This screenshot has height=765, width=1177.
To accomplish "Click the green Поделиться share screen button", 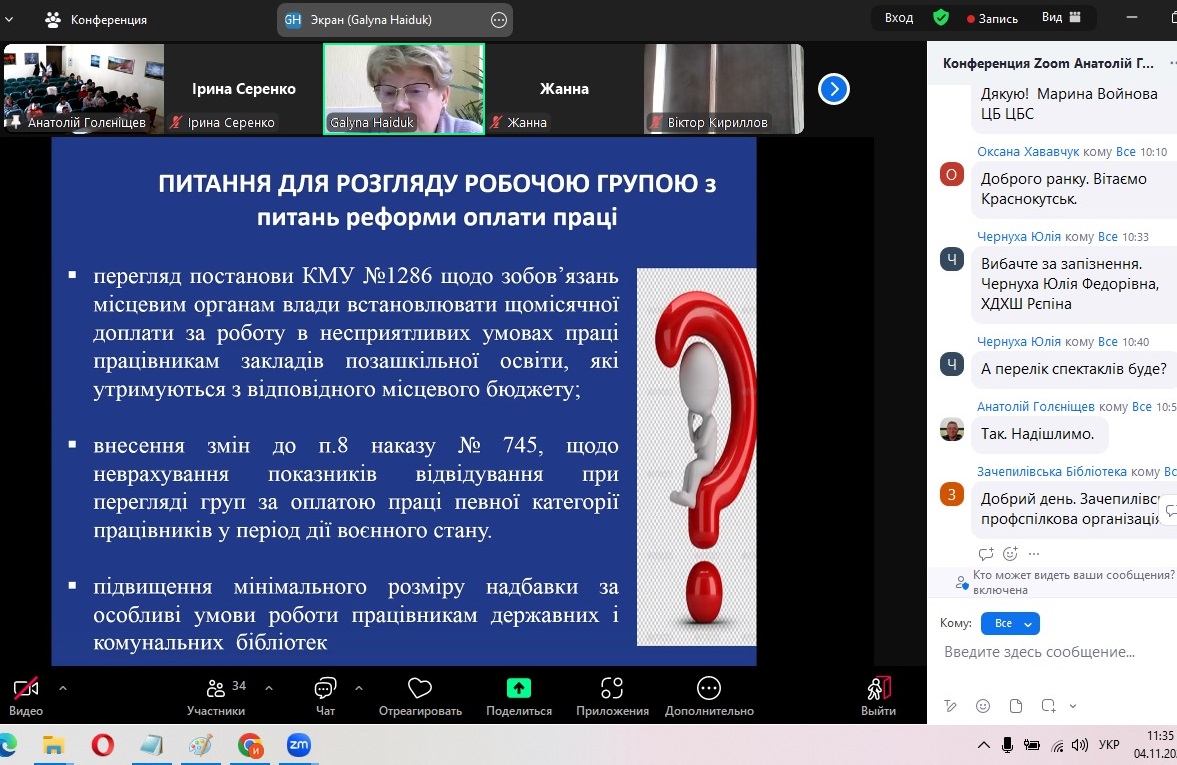I will tap(519, 697).
